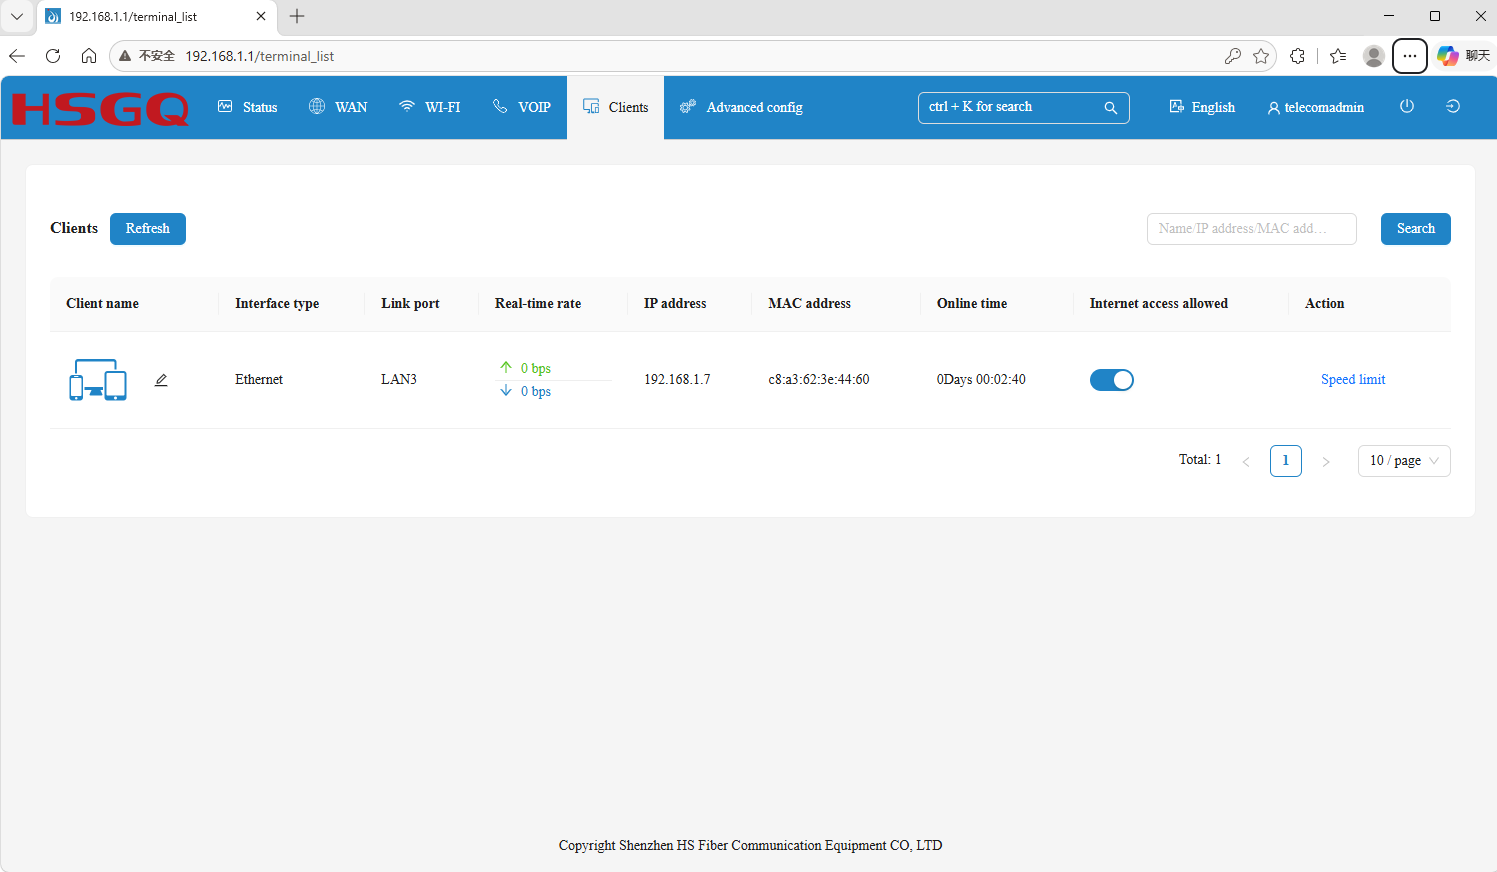Viewport: 1497px width, 872px height.
Task: Open the favorites list icon
Action: pyautogui.click(x=1338, y=56)
